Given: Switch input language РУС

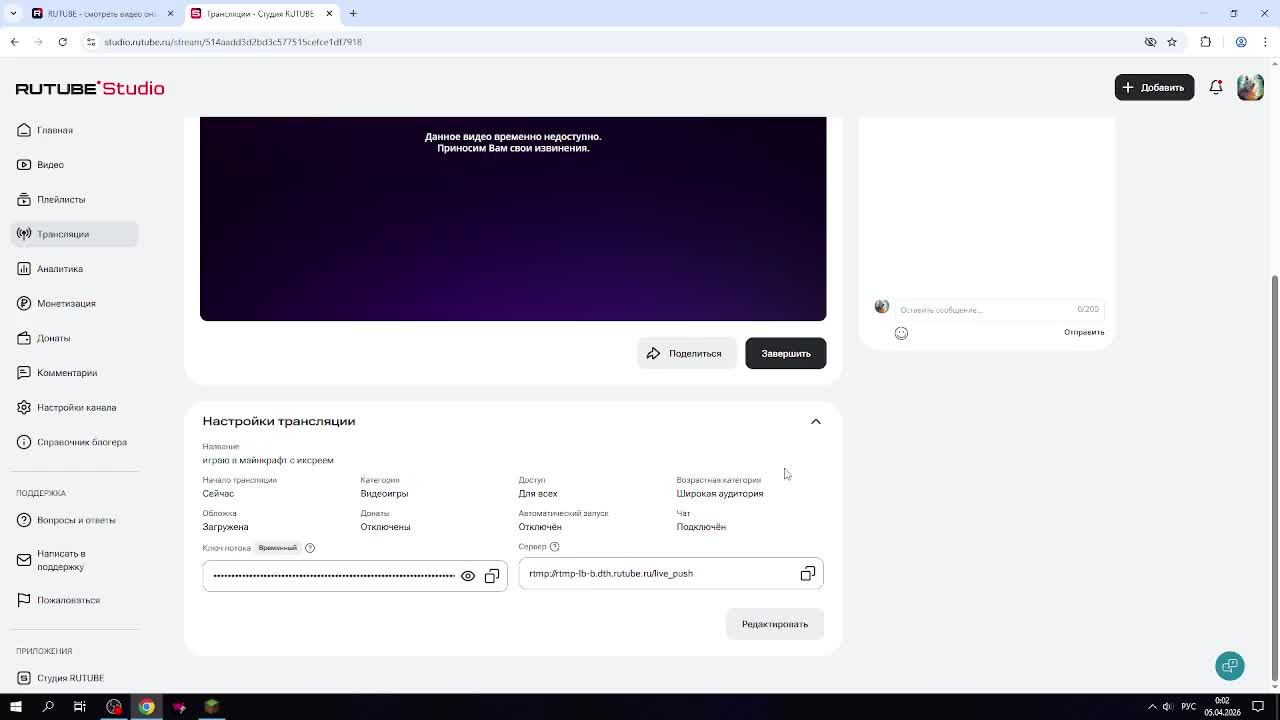Looking at the screenshot, I should [1189, 707].
